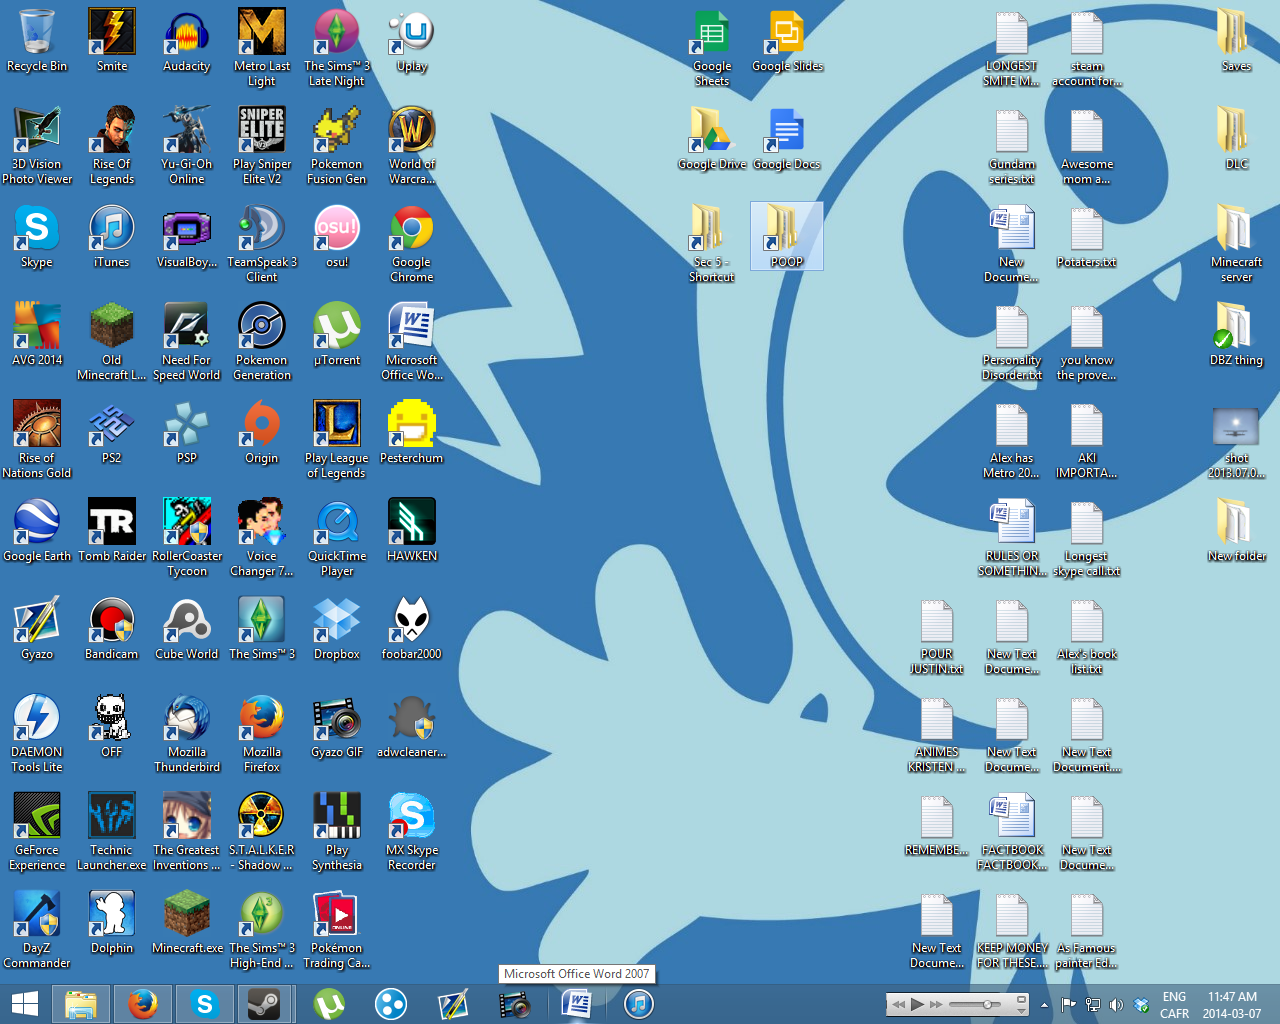Click the iTunes taskbar button
Screen dimensions: 1280x1024
639,1004
